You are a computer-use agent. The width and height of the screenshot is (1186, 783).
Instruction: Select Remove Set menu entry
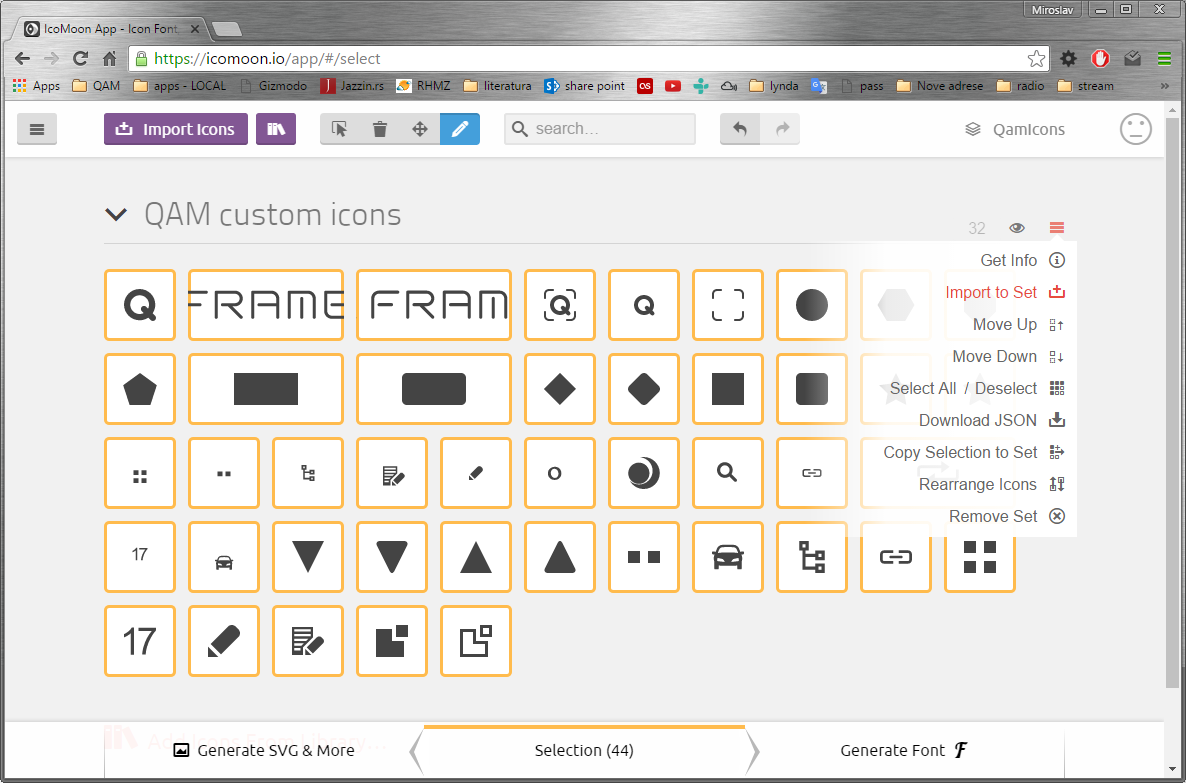pyautogui.click(x=993, y=516)
